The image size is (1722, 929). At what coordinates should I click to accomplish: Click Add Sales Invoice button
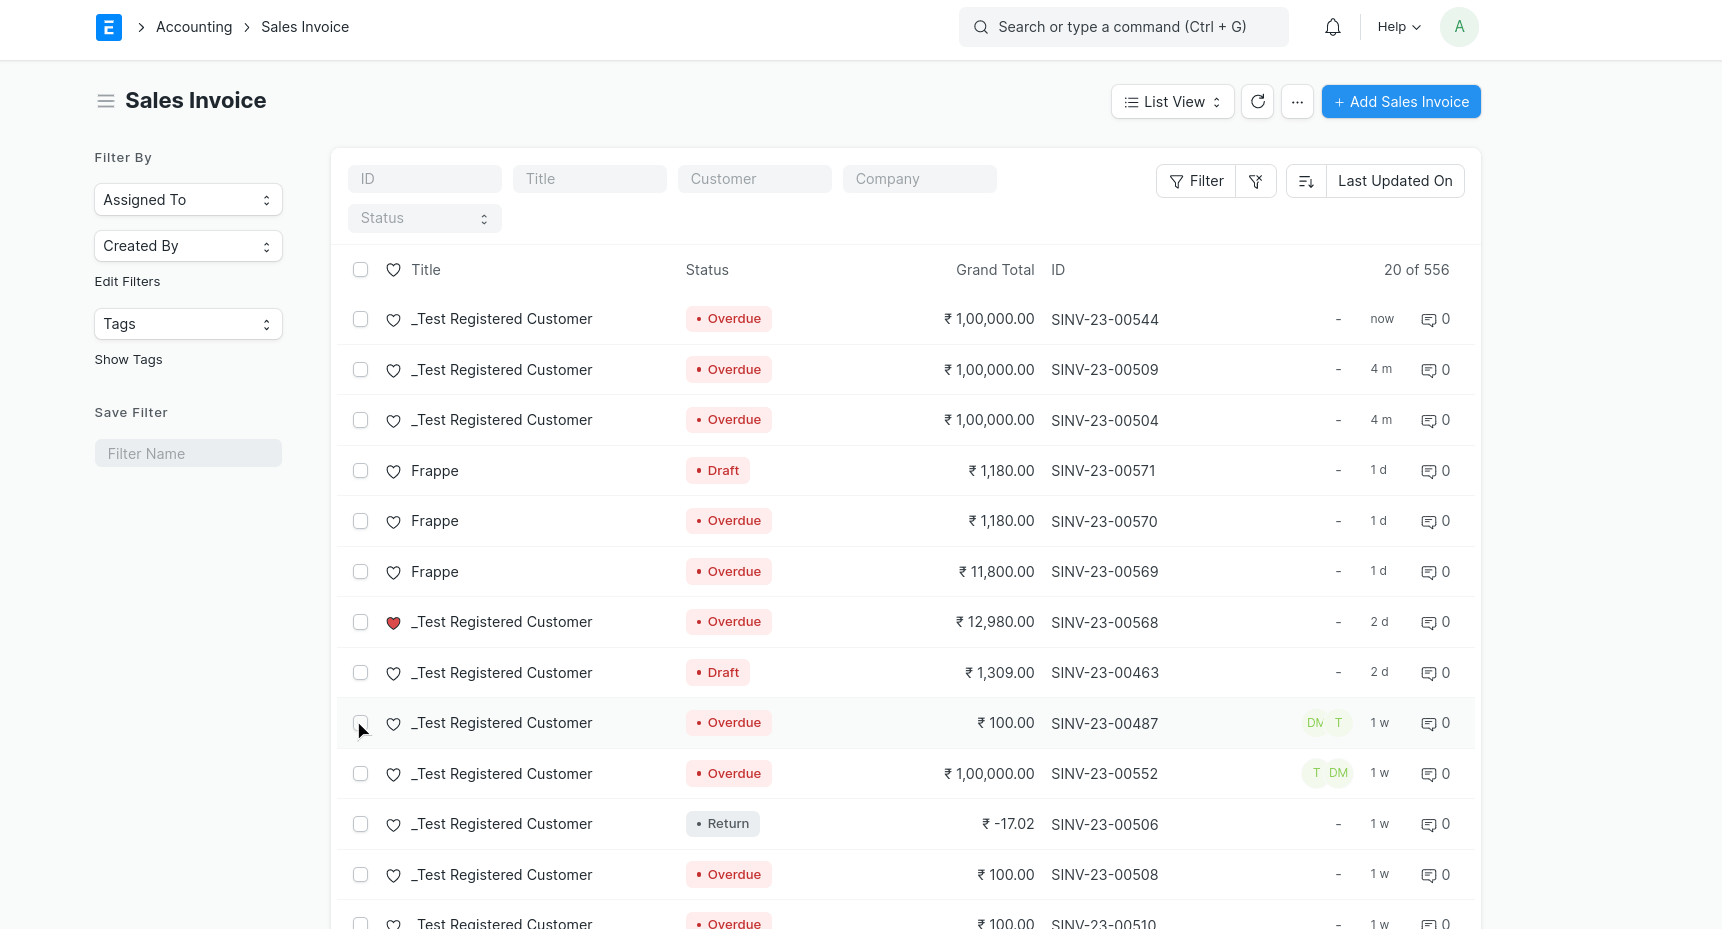point(1401,102)
